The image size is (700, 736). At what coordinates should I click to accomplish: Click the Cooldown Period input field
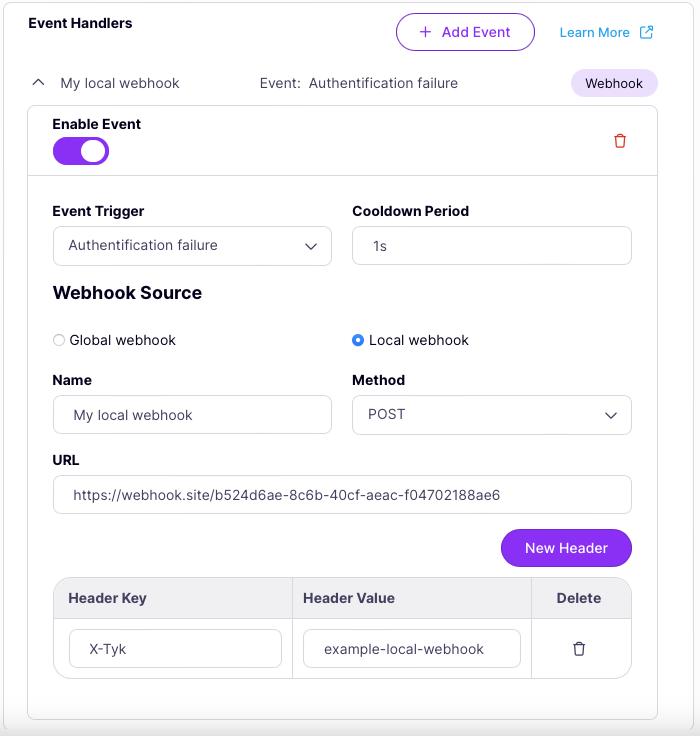pyautogui.click(x=492, y=246)
